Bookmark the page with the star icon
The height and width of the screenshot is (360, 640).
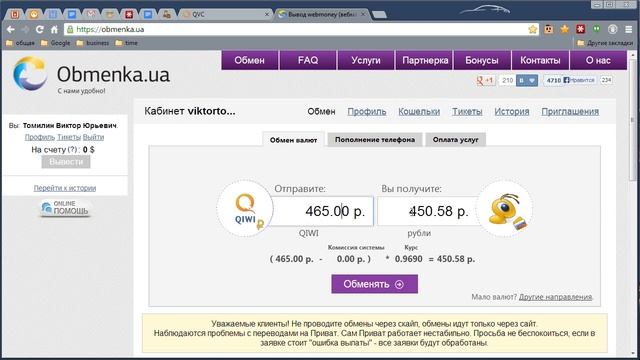(532, 29)
